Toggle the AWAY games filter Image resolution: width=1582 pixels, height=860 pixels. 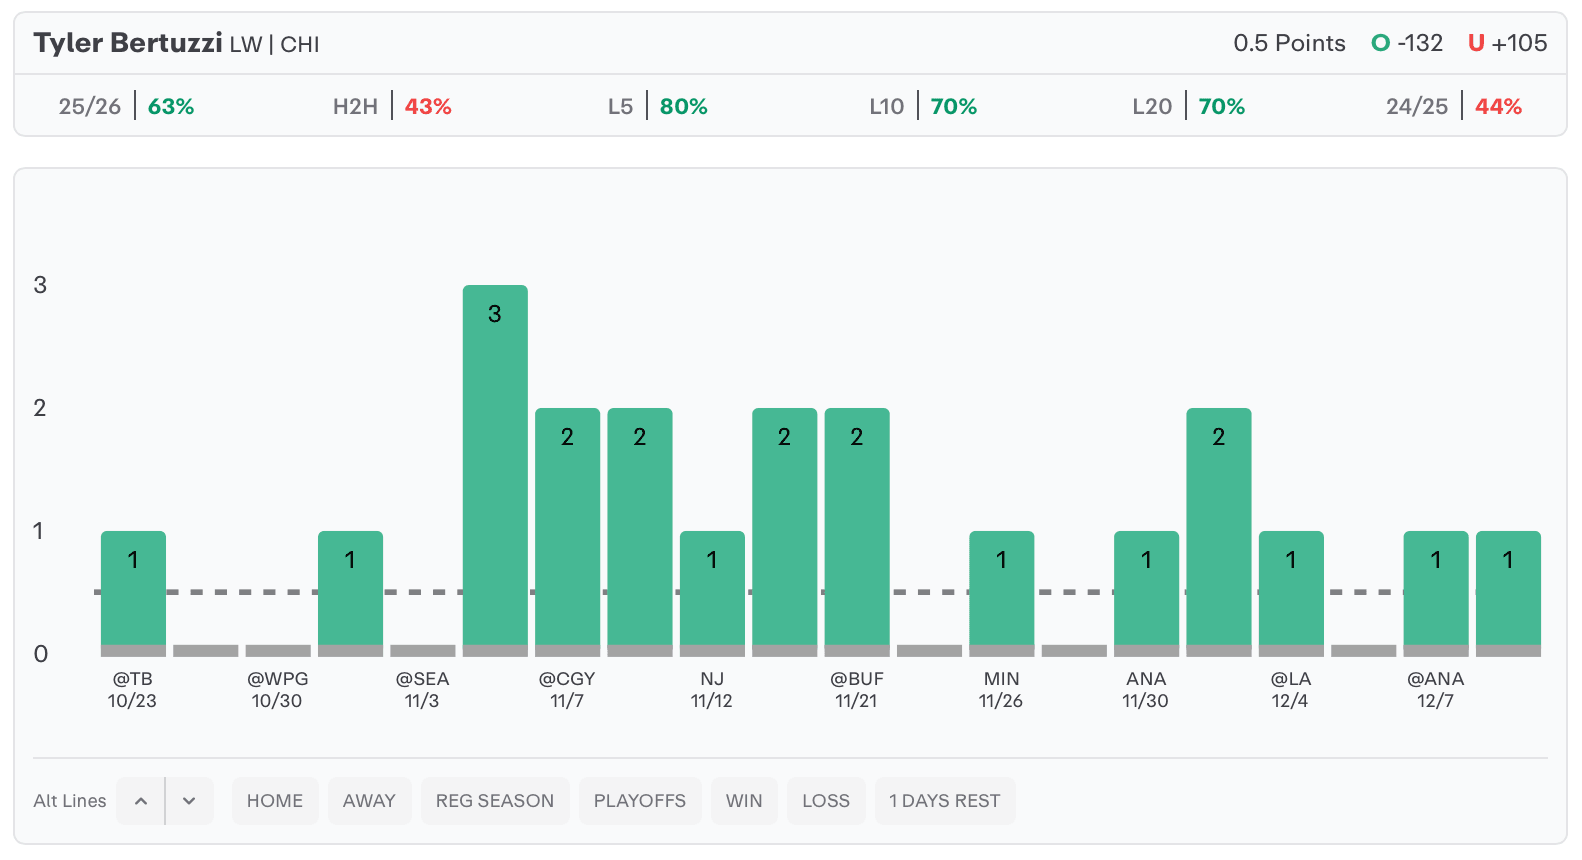click(369, 801)
